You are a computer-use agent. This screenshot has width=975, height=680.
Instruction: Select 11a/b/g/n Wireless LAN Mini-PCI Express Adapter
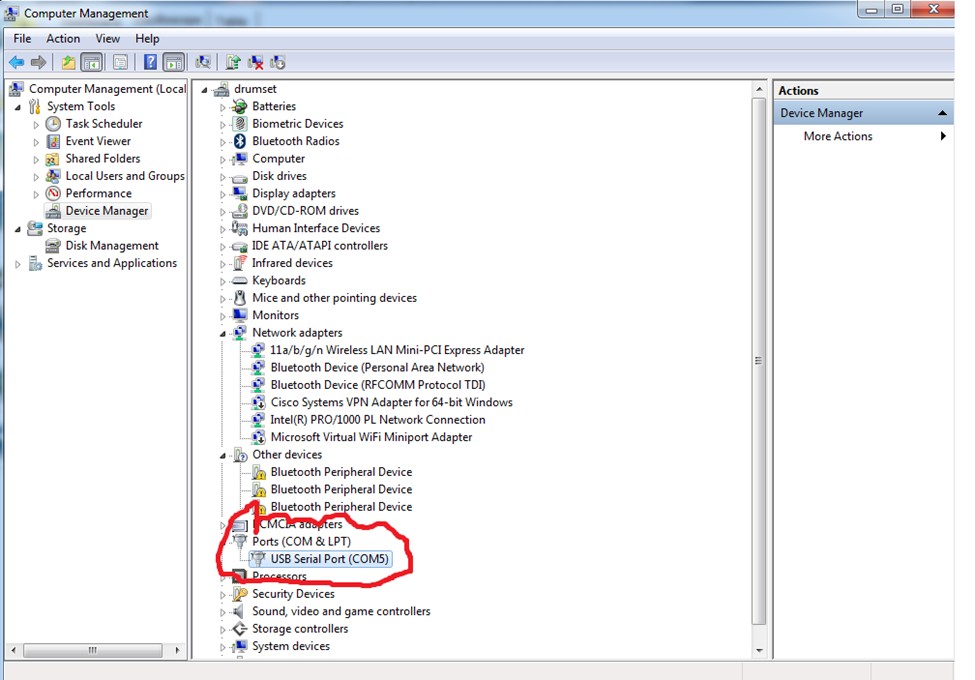pos(397,350)
